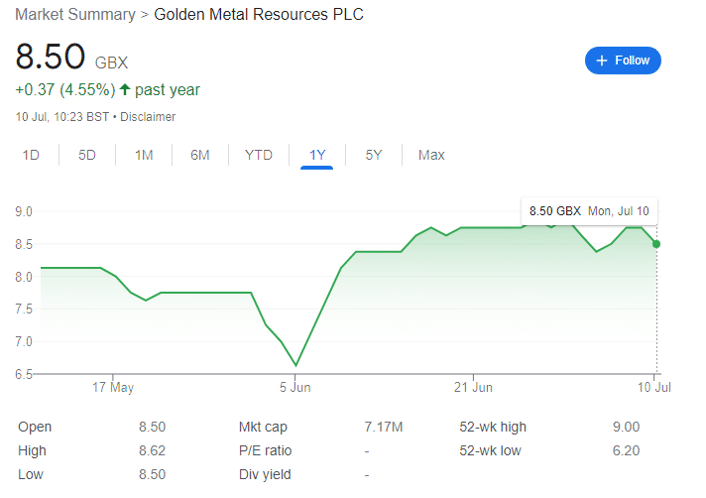Click the Golden Metal Resources PLC title

[x=258, y=14]
